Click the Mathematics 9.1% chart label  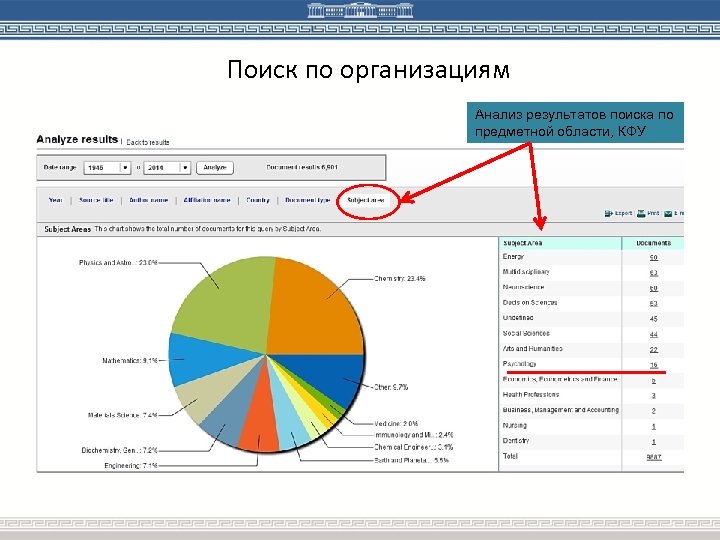130,361
